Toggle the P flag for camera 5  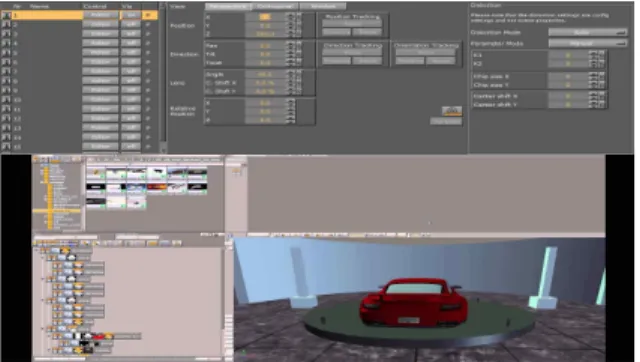149,53
